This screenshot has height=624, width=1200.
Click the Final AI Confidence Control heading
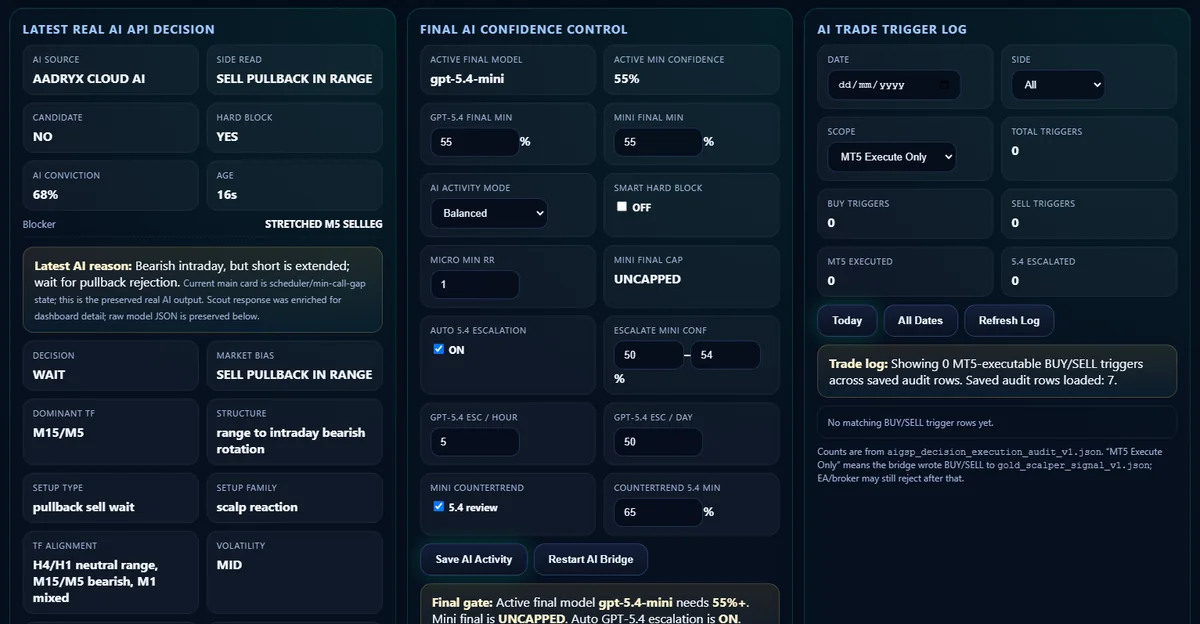pyautogui.click(x=524, y=30)
